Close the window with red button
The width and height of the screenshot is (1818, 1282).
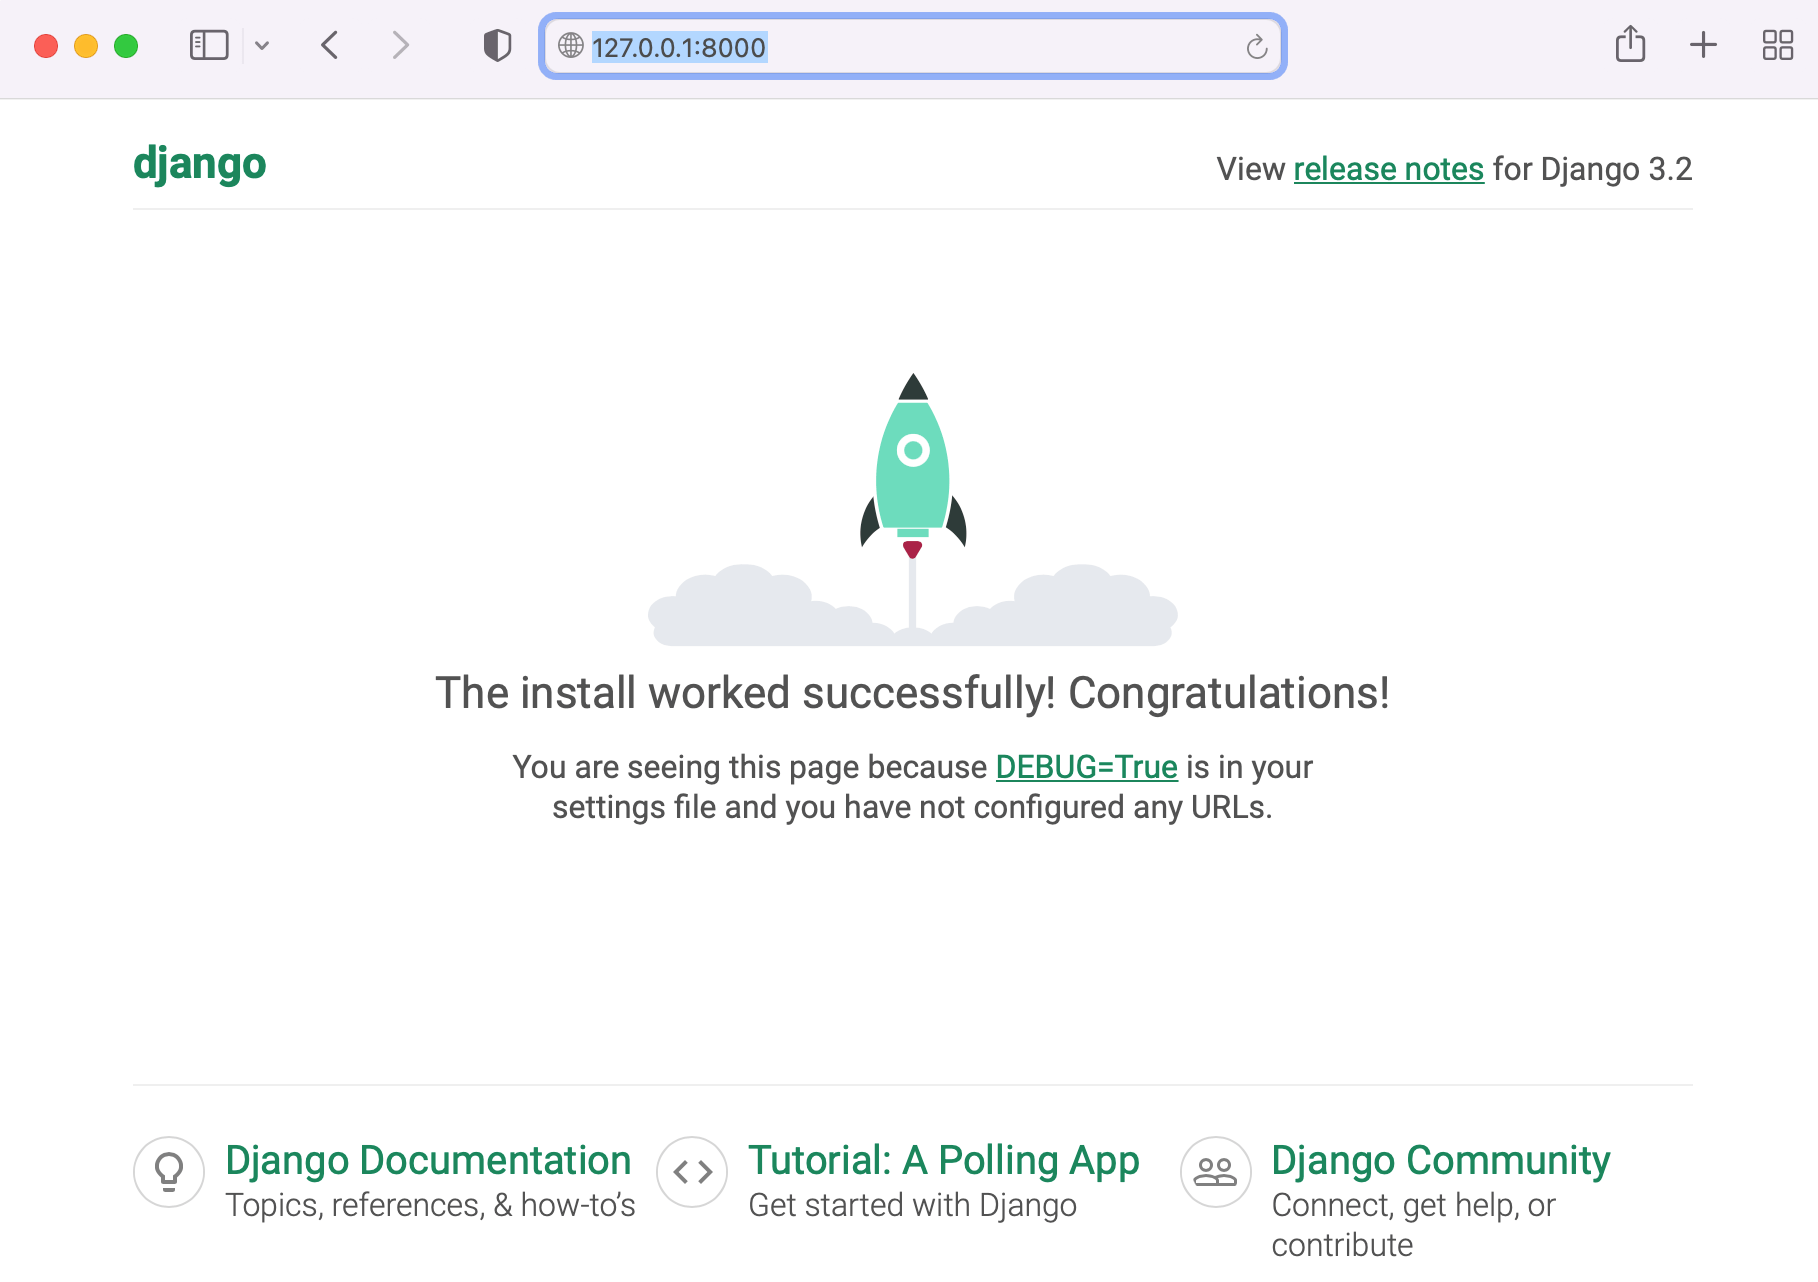tap(46, 46)
